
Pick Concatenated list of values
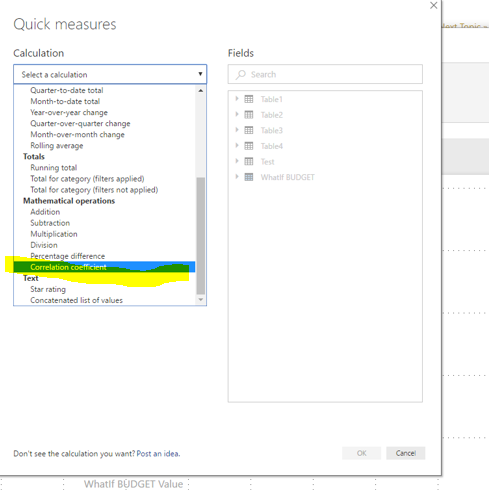[x=76, y=300]
